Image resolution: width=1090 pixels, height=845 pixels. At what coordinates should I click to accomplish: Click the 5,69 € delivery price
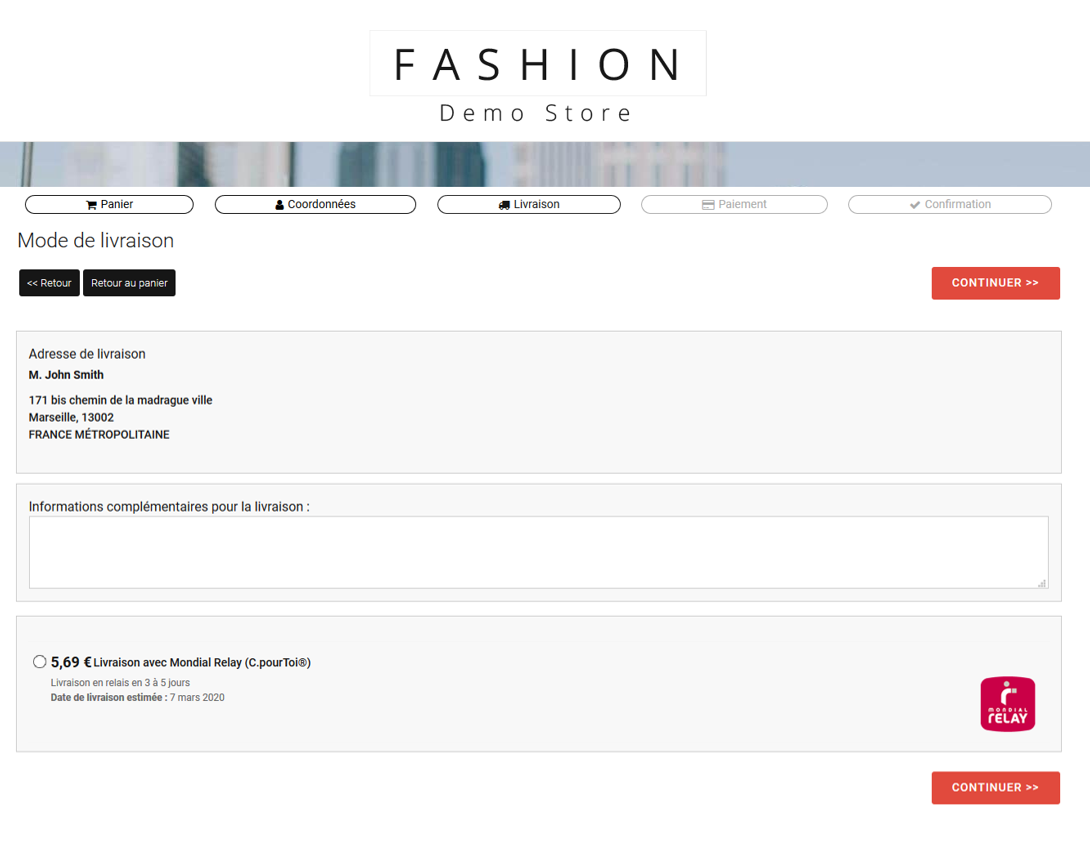click(x=71, y=661)
